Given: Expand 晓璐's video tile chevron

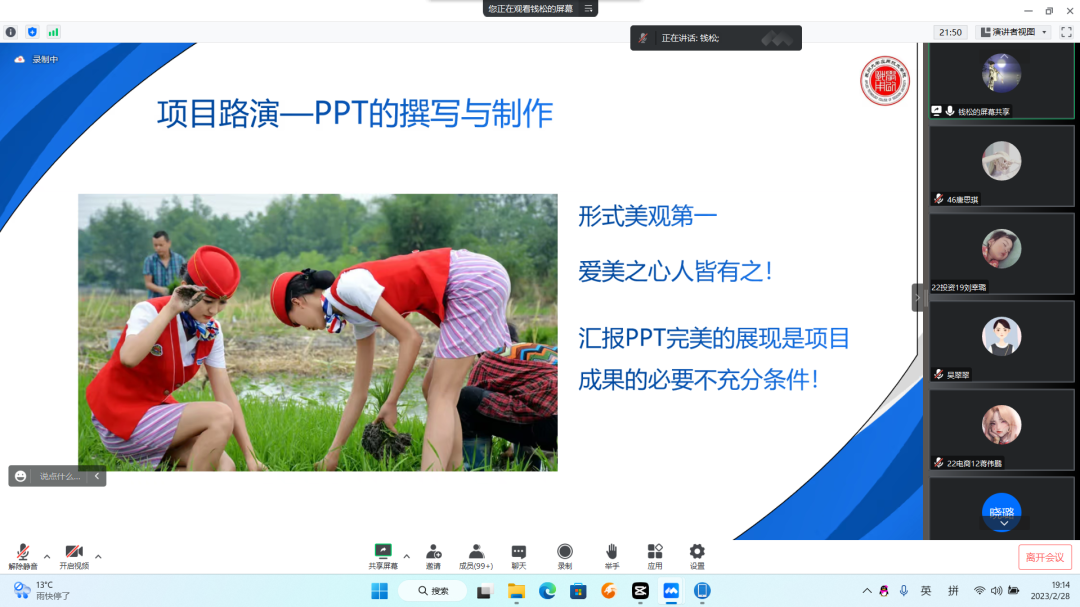Looking at the screenshot, I should [1002, 521].
